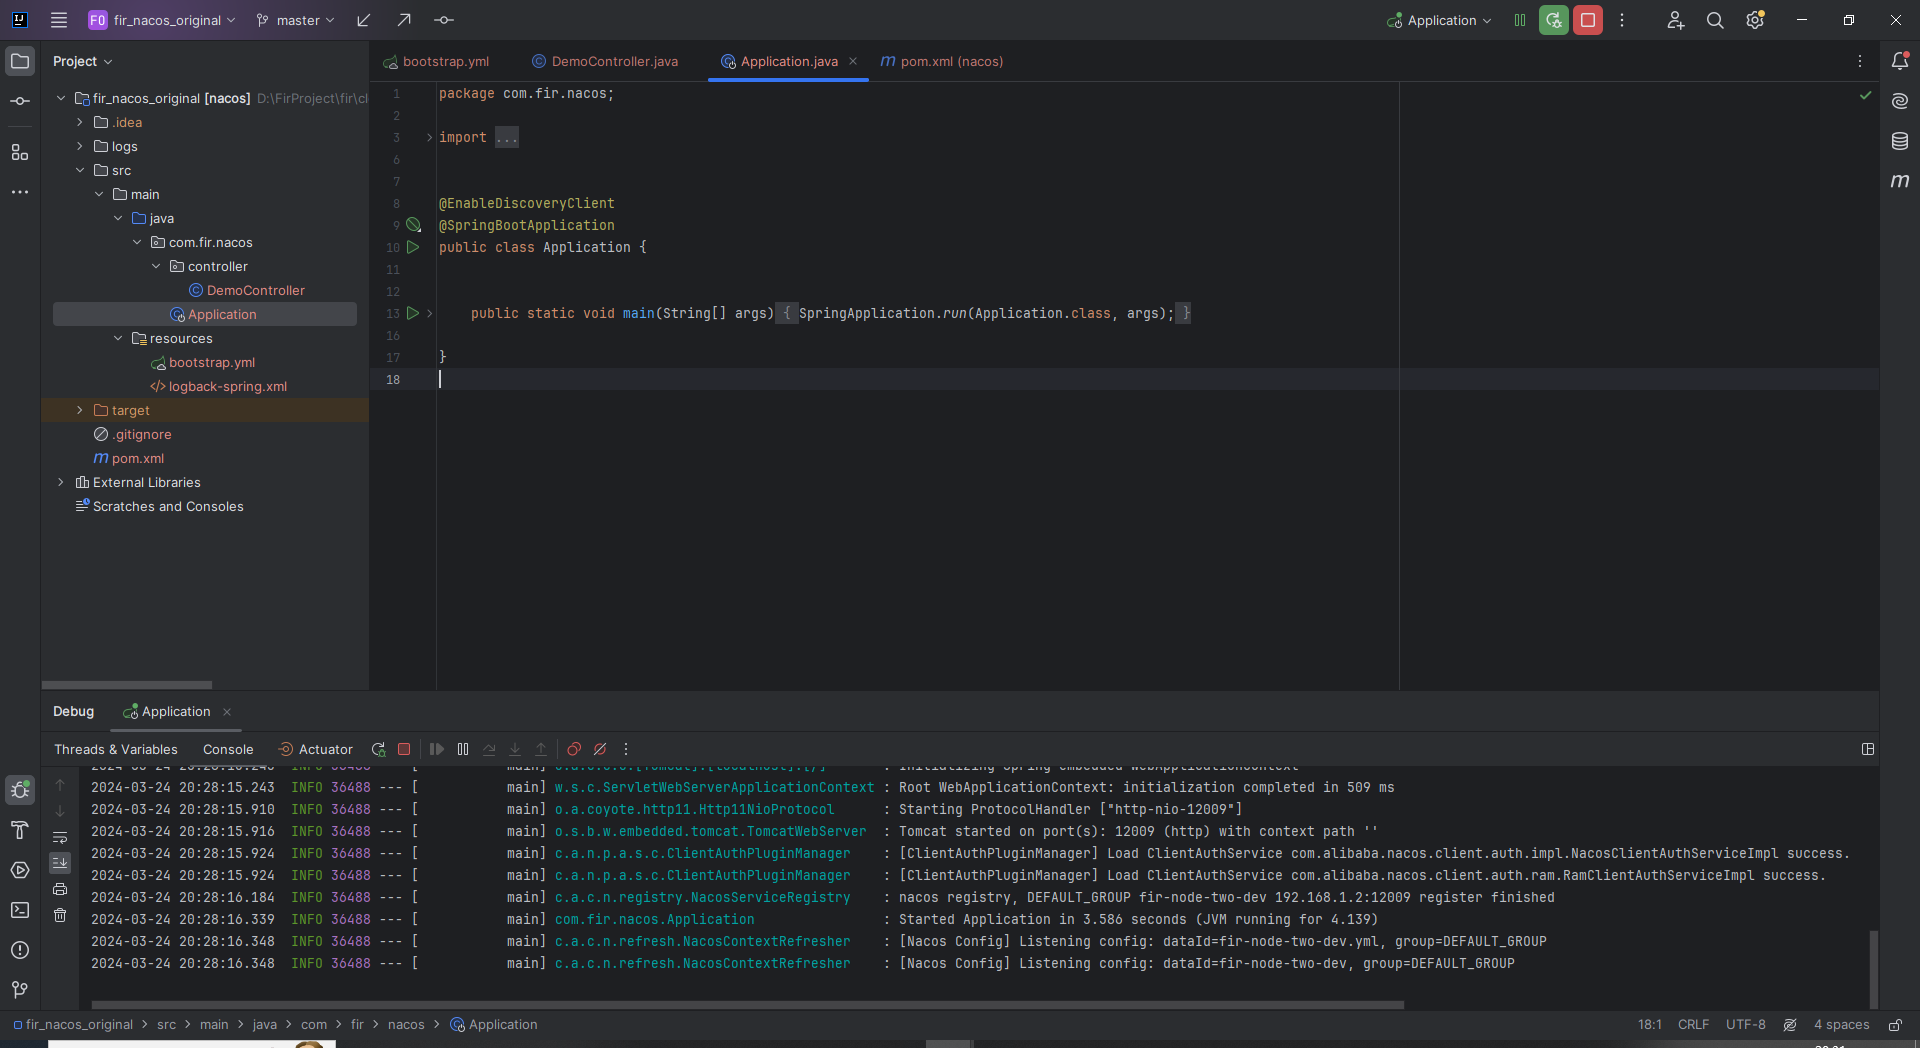This screenshot has width=1920, height=1048.
Task: Open the Threads & Variables tab
Action: [116, 749]
